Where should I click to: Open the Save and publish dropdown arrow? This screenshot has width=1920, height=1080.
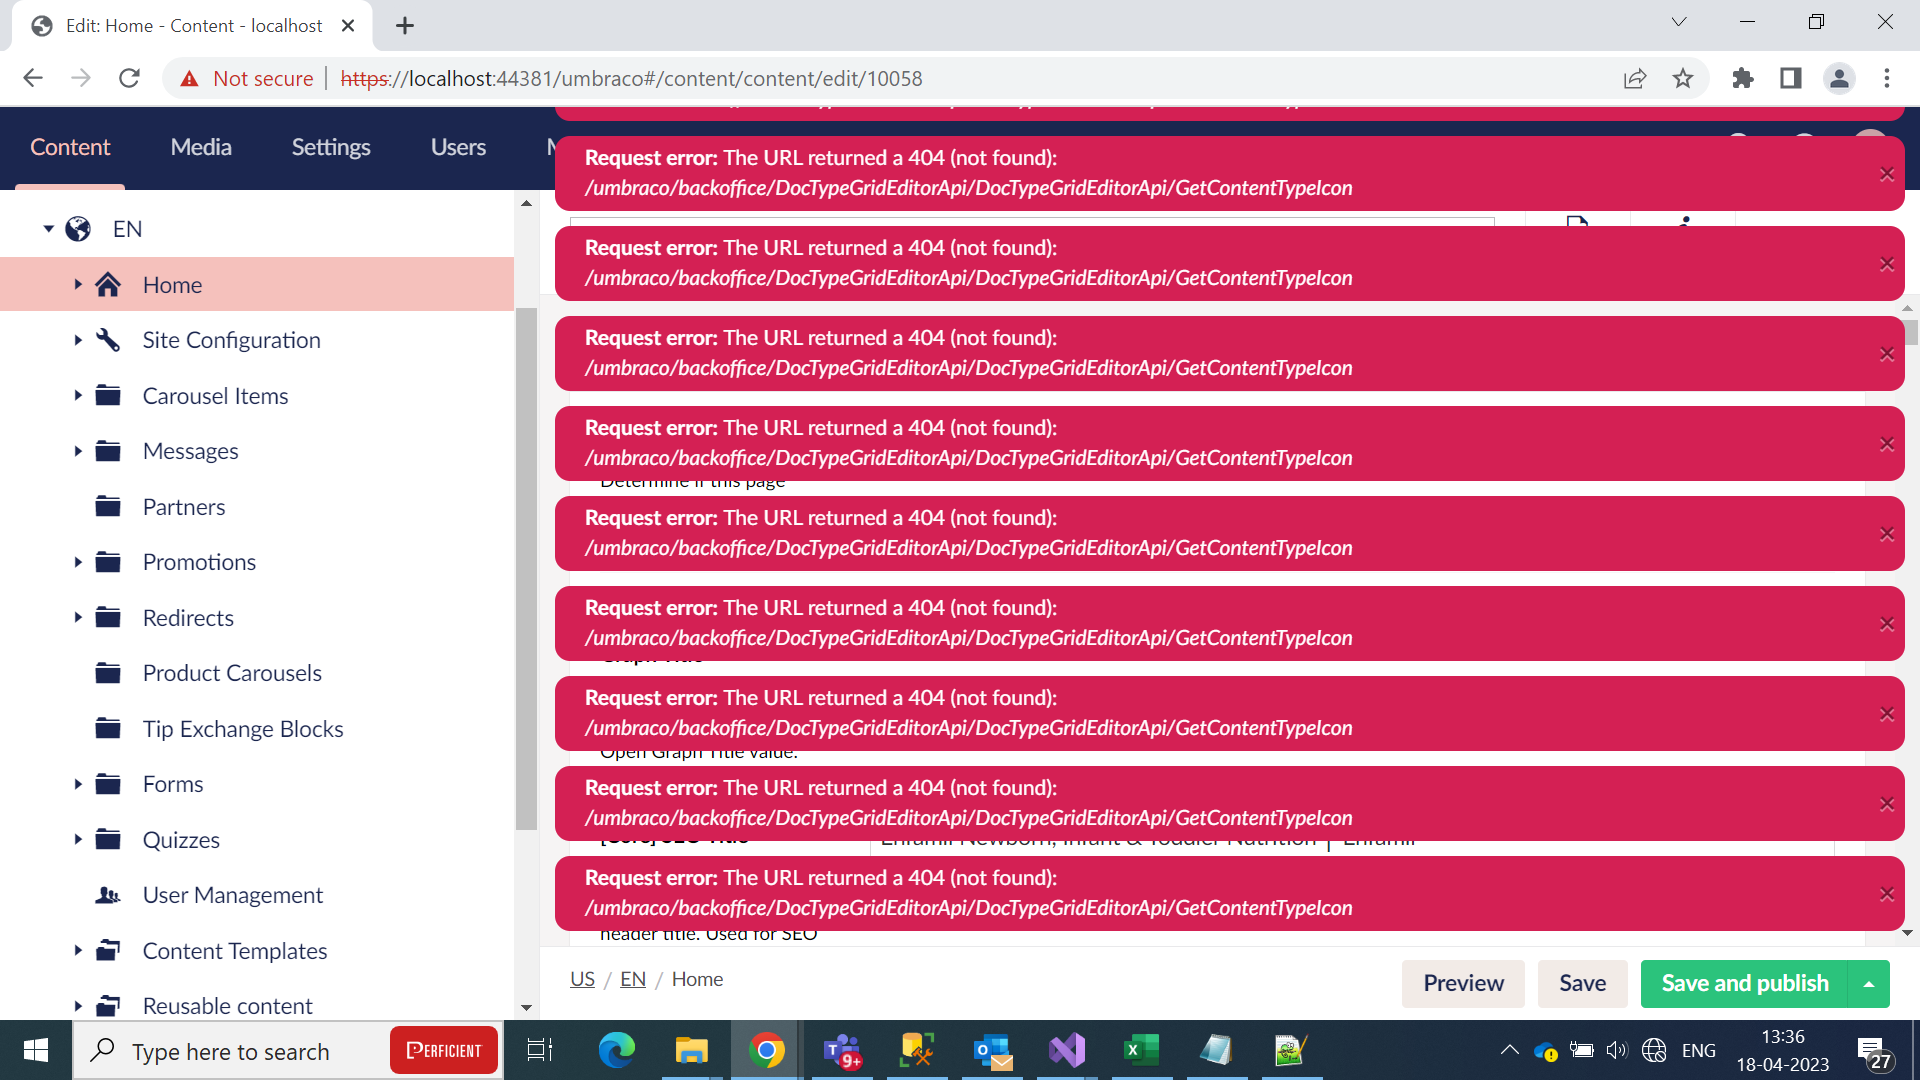(1868, 984)
